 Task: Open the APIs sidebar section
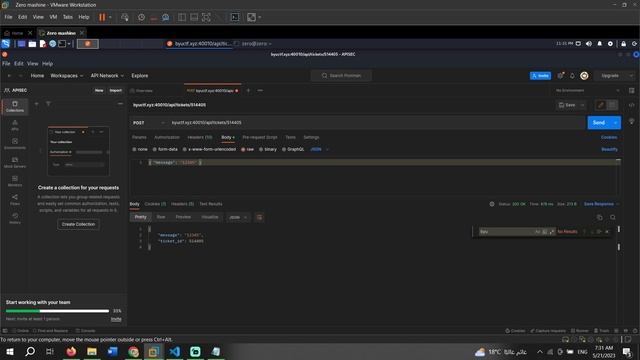[x=15, y=125]
